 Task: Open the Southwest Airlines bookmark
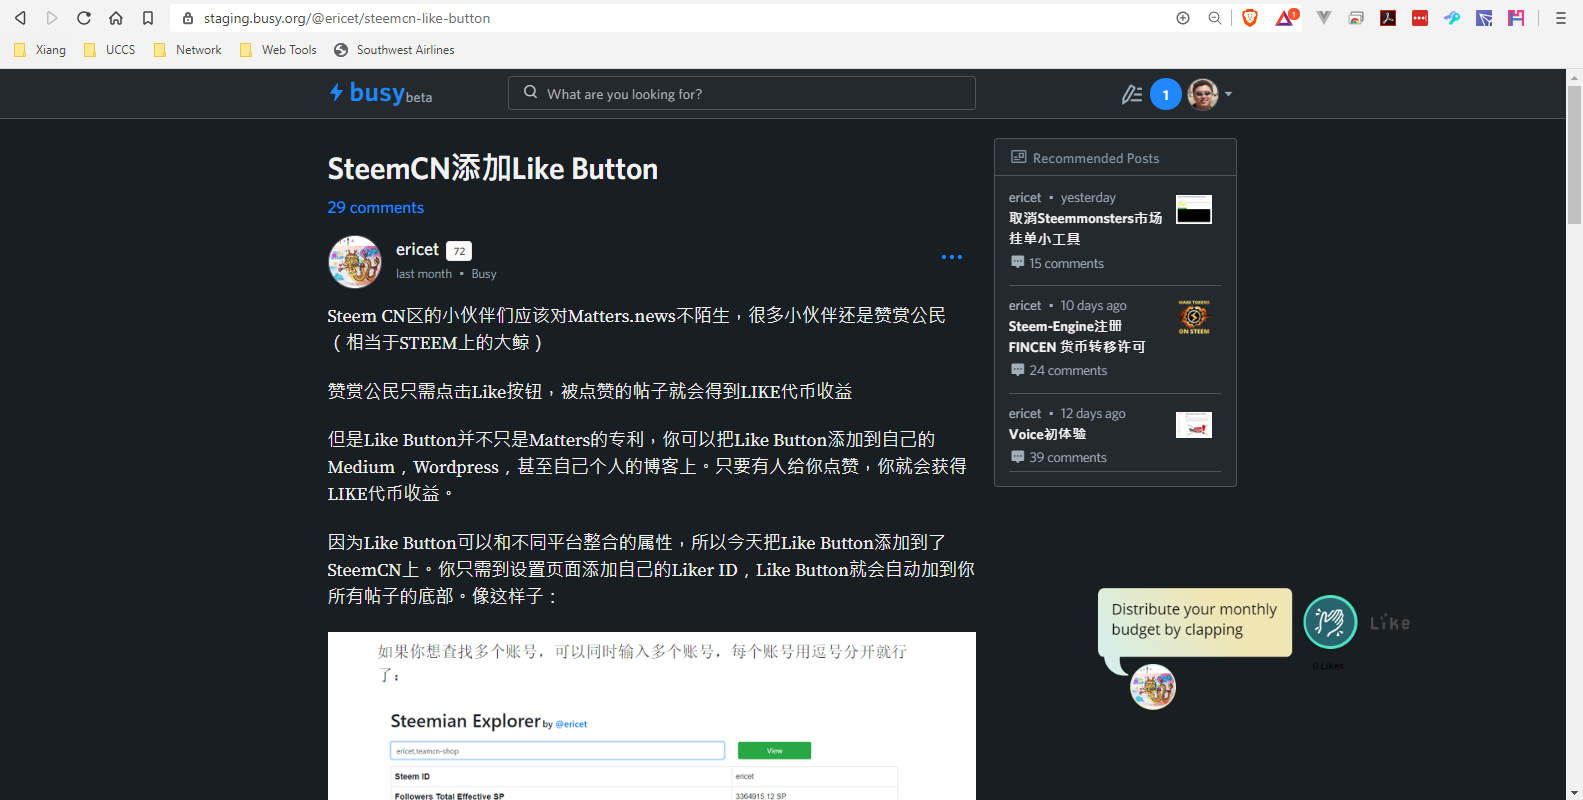tap(394, 50)
